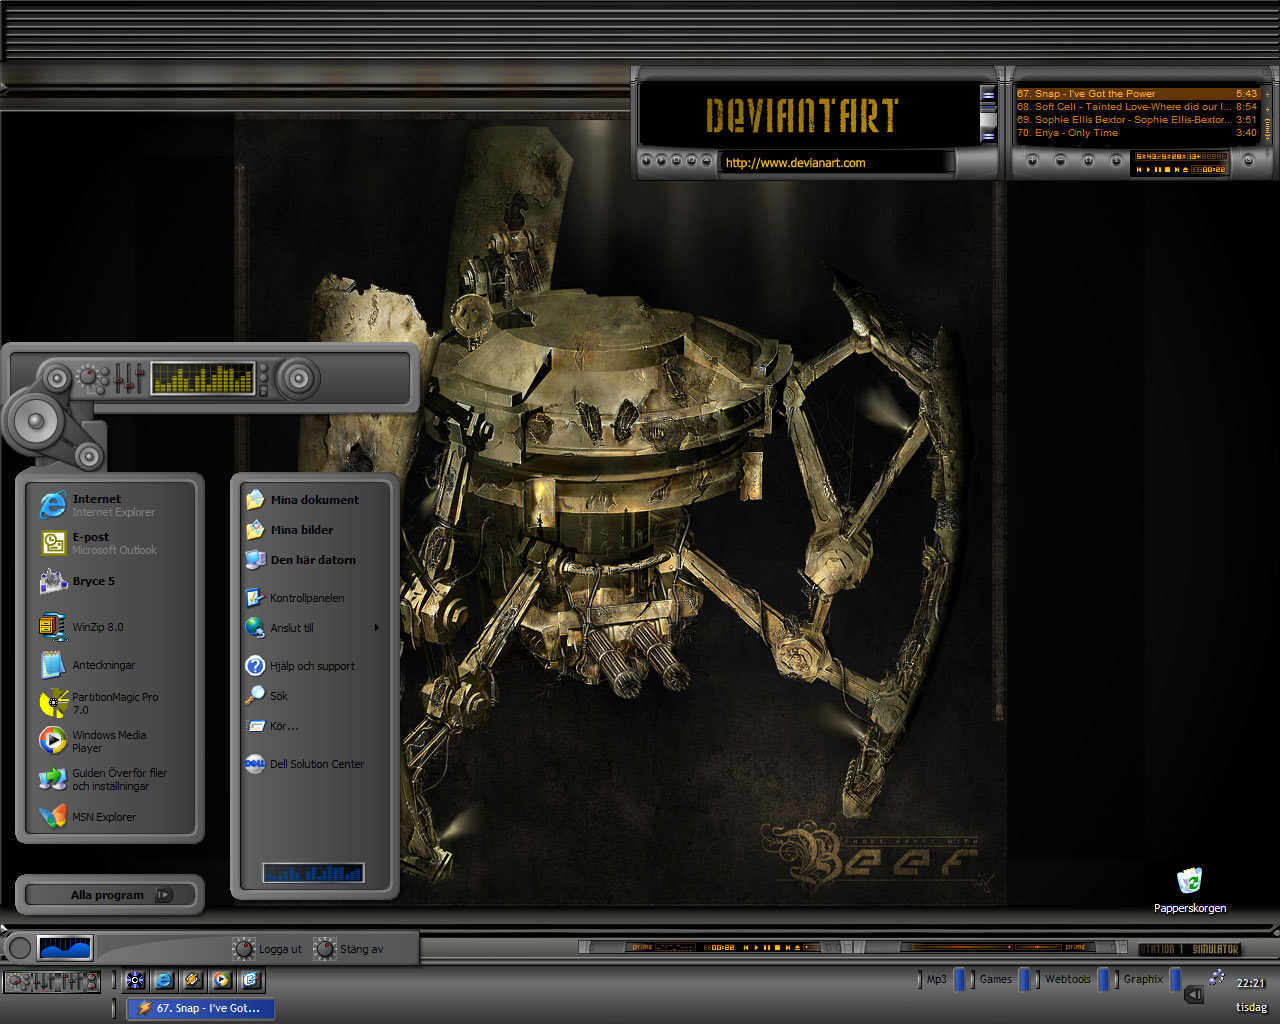Click Internet Explorer quick launch icon

pyautogui.click(x=163, y=980)
